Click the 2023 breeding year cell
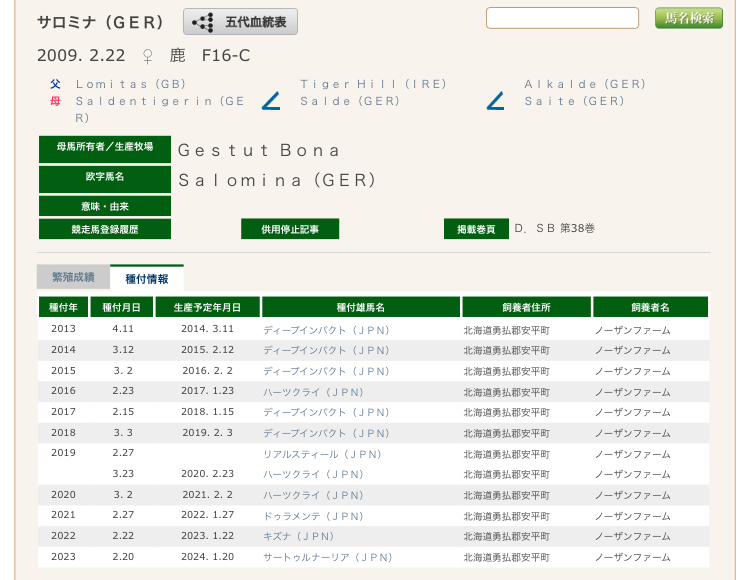The height and width of the screenshot is (580, 750). point(63,557)
